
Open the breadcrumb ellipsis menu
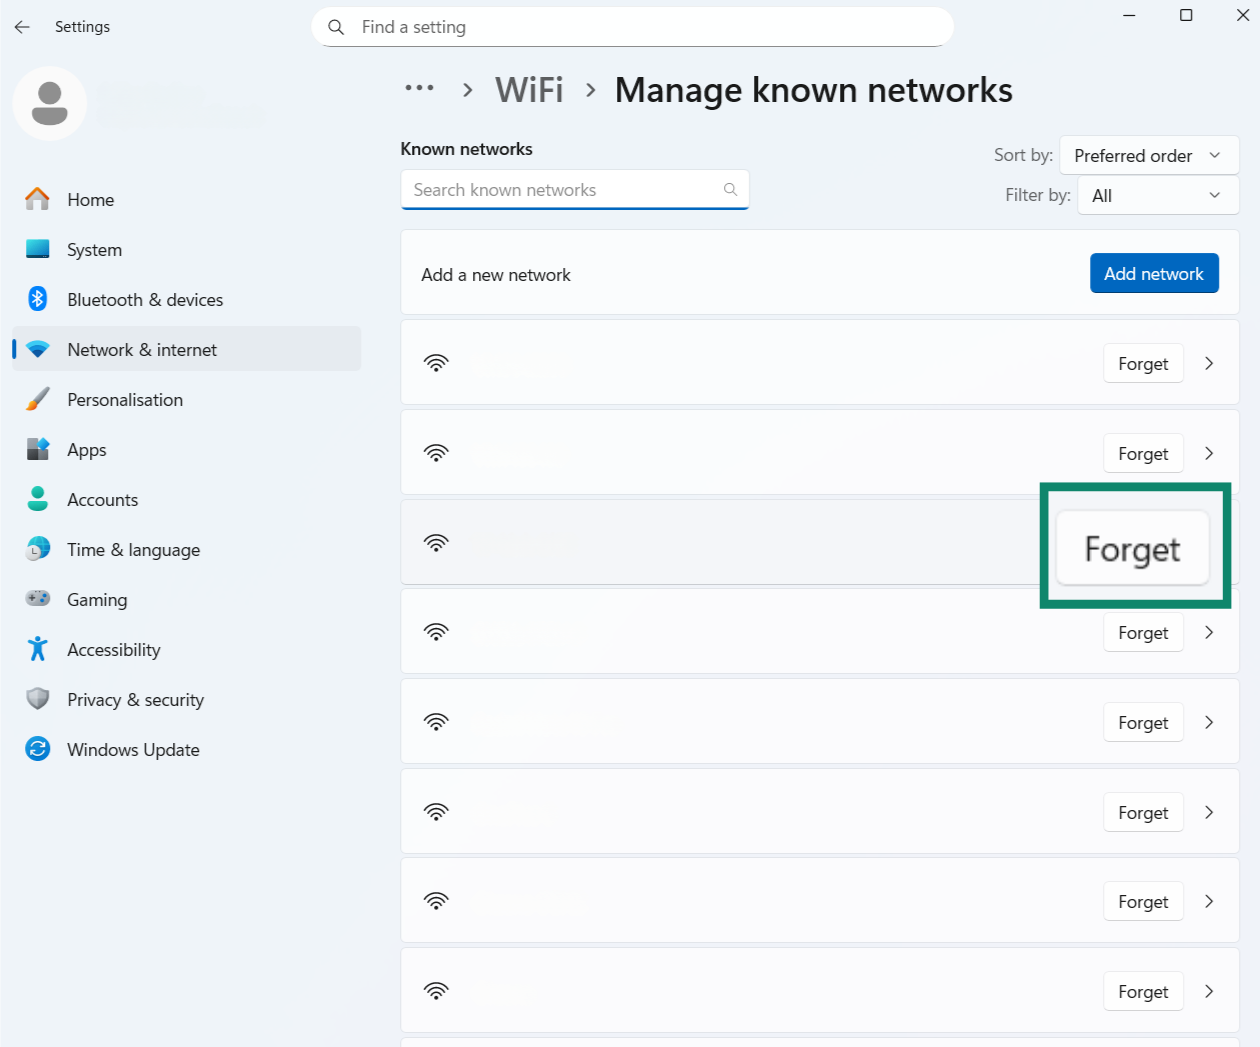(419, 89)
